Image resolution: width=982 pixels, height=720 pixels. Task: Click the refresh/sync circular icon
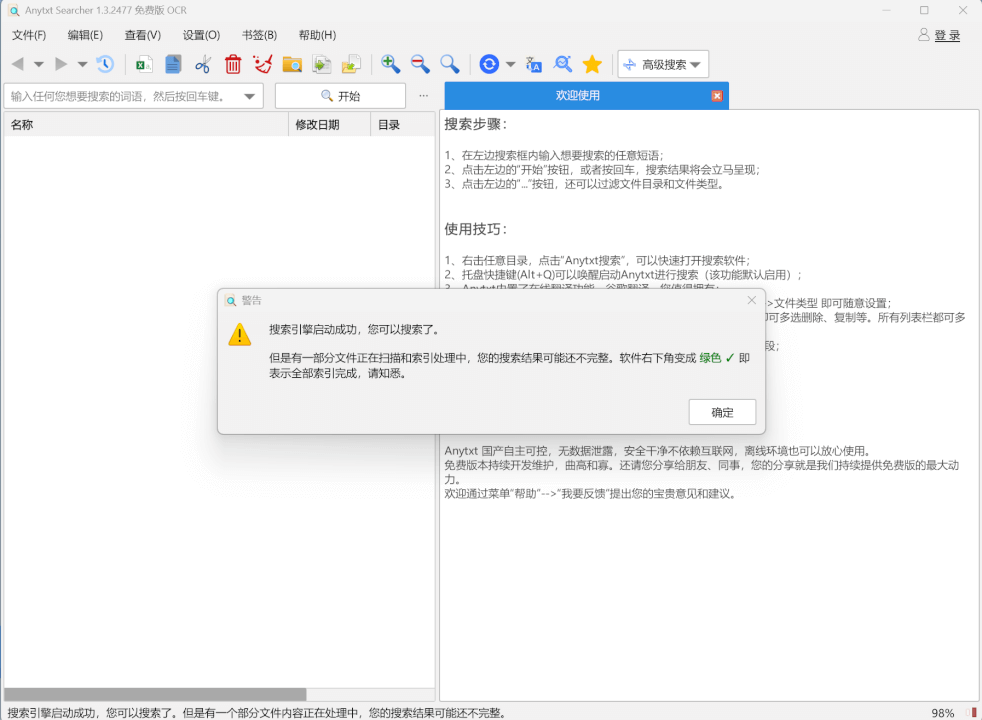[x=488, y=63]
